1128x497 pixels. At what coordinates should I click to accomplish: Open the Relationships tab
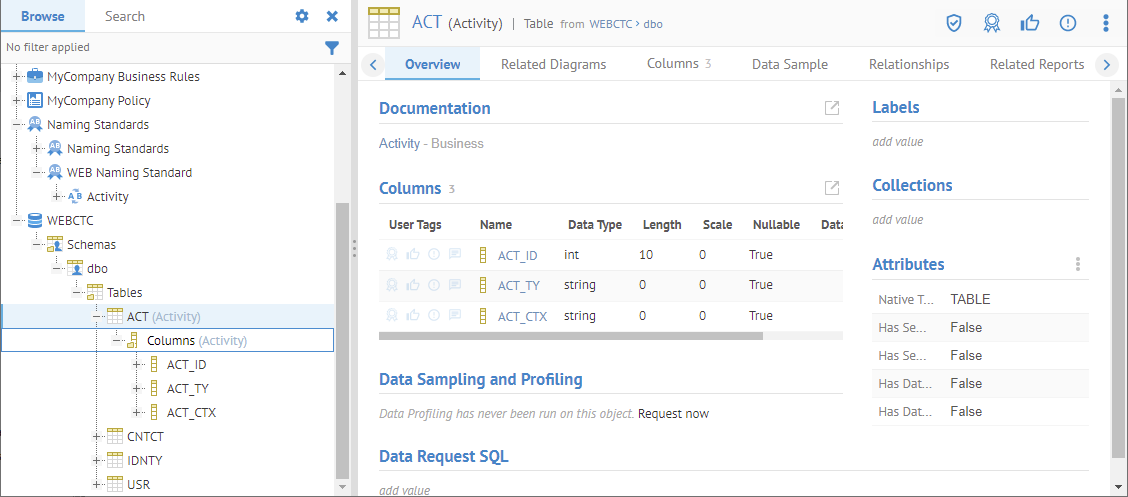point(908,64)
